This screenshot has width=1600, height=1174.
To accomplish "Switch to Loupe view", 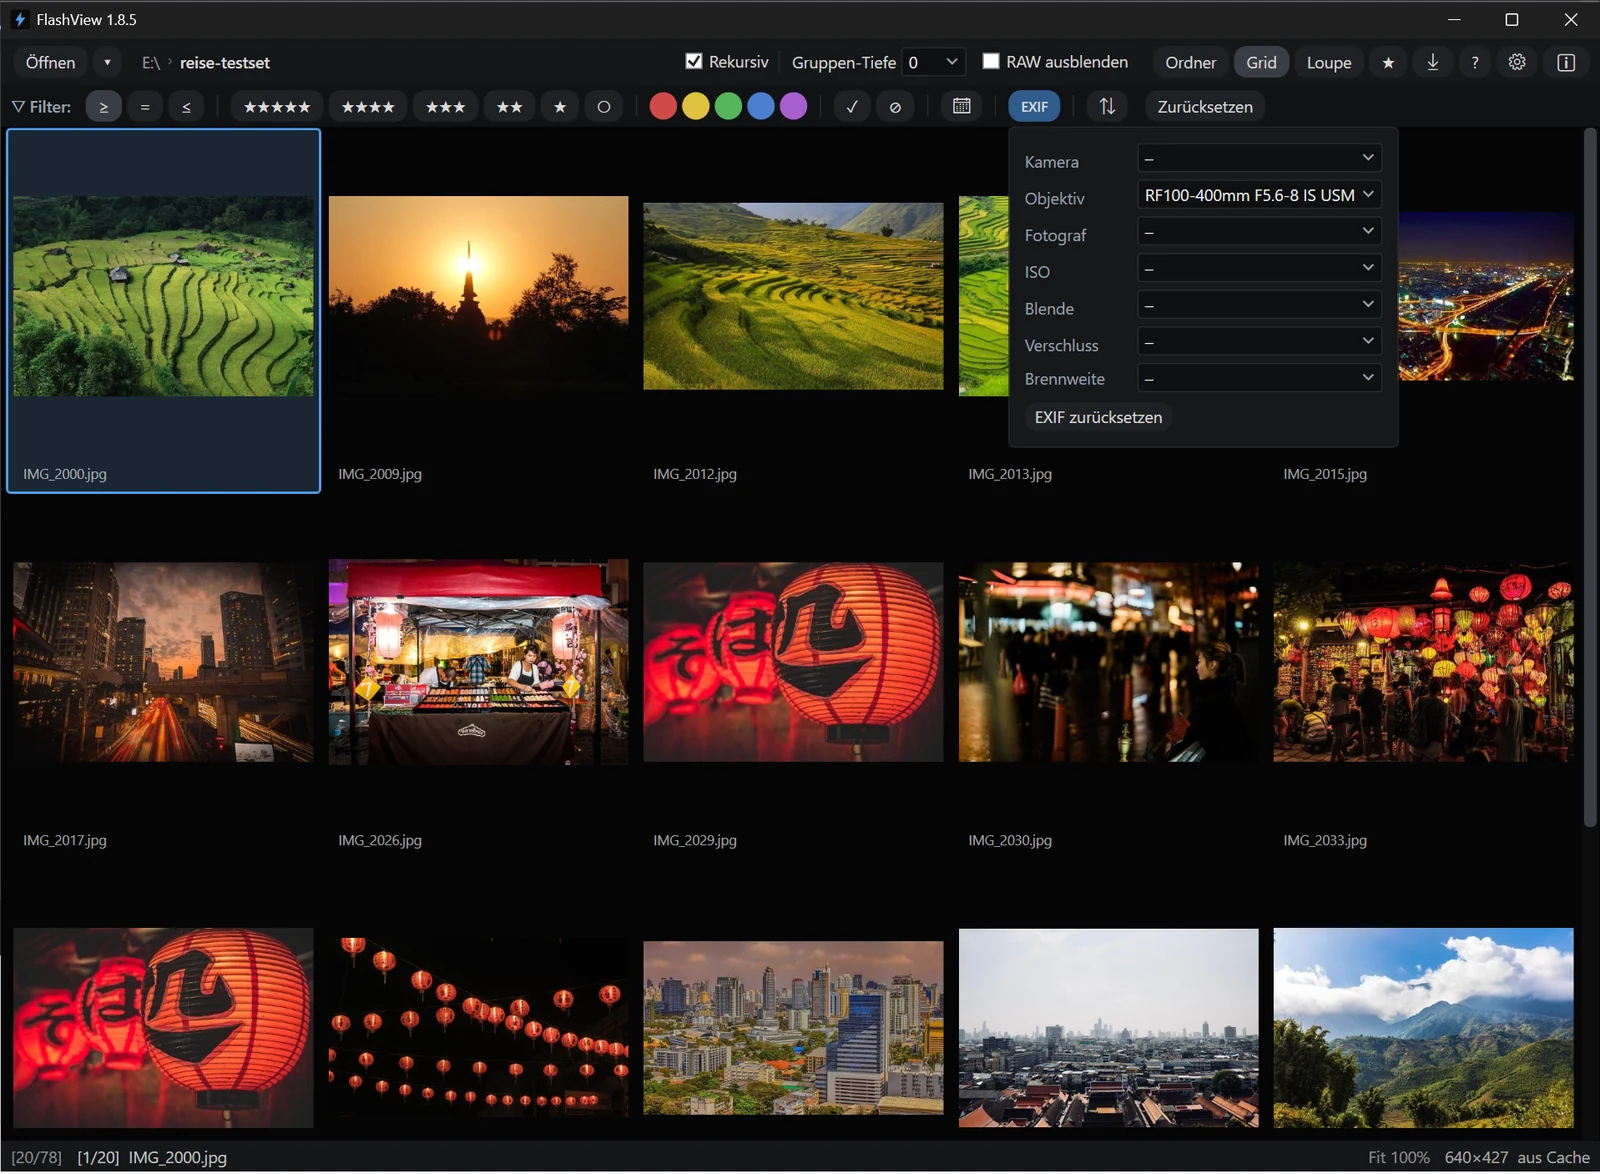I will (1329, 62).
